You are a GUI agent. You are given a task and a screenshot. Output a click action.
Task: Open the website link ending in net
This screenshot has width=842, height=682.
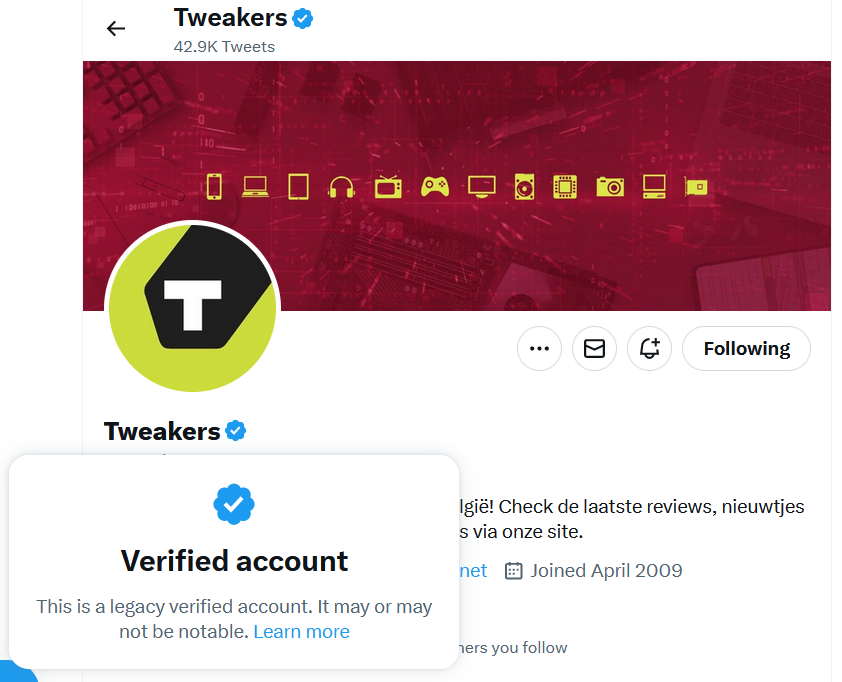(x=474, y=571)
